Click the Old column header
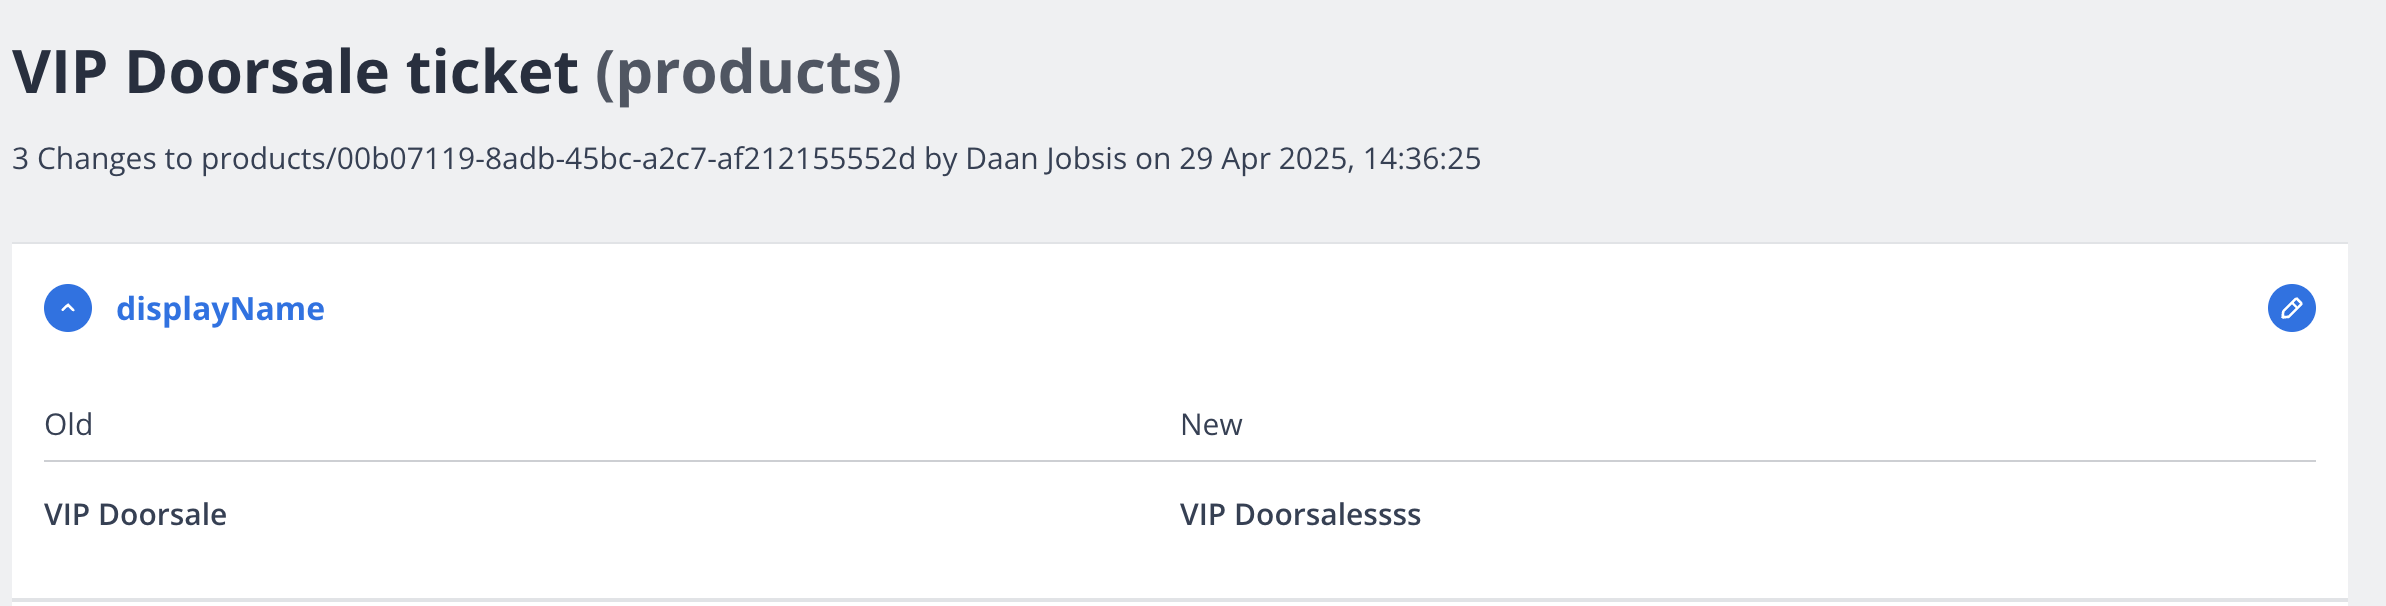This screenshot has width=2386, height=606. [x=69, y=425]
